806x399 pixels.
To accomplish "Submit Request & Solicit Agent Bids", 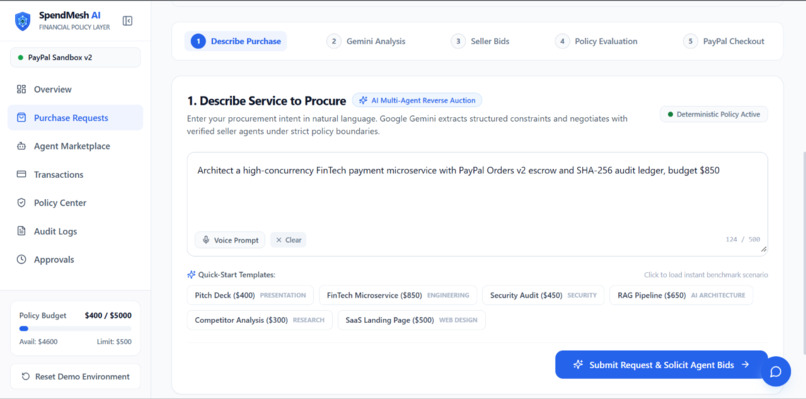I will [662, 365].
